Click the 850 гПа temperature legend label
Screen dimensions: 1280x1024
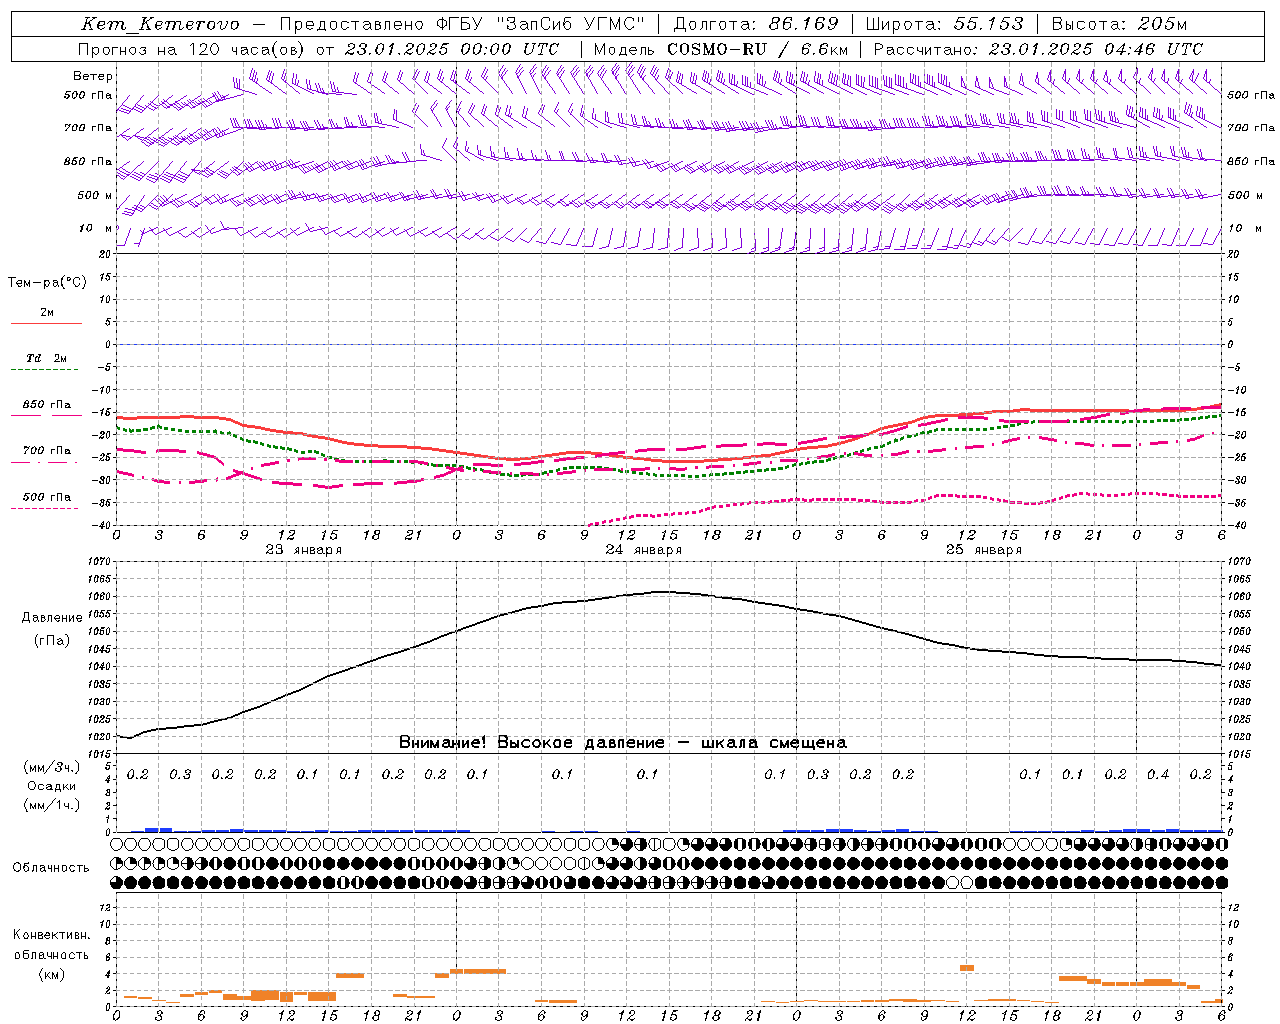pyautogui.click(x=47, y=405)
